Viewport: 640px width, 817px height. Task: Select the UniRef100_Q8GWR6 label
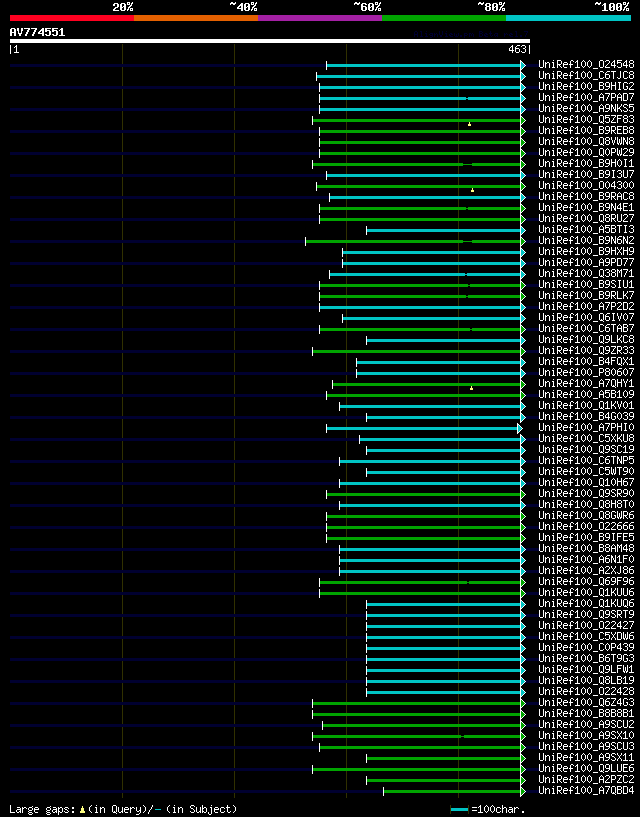[586, 515]
